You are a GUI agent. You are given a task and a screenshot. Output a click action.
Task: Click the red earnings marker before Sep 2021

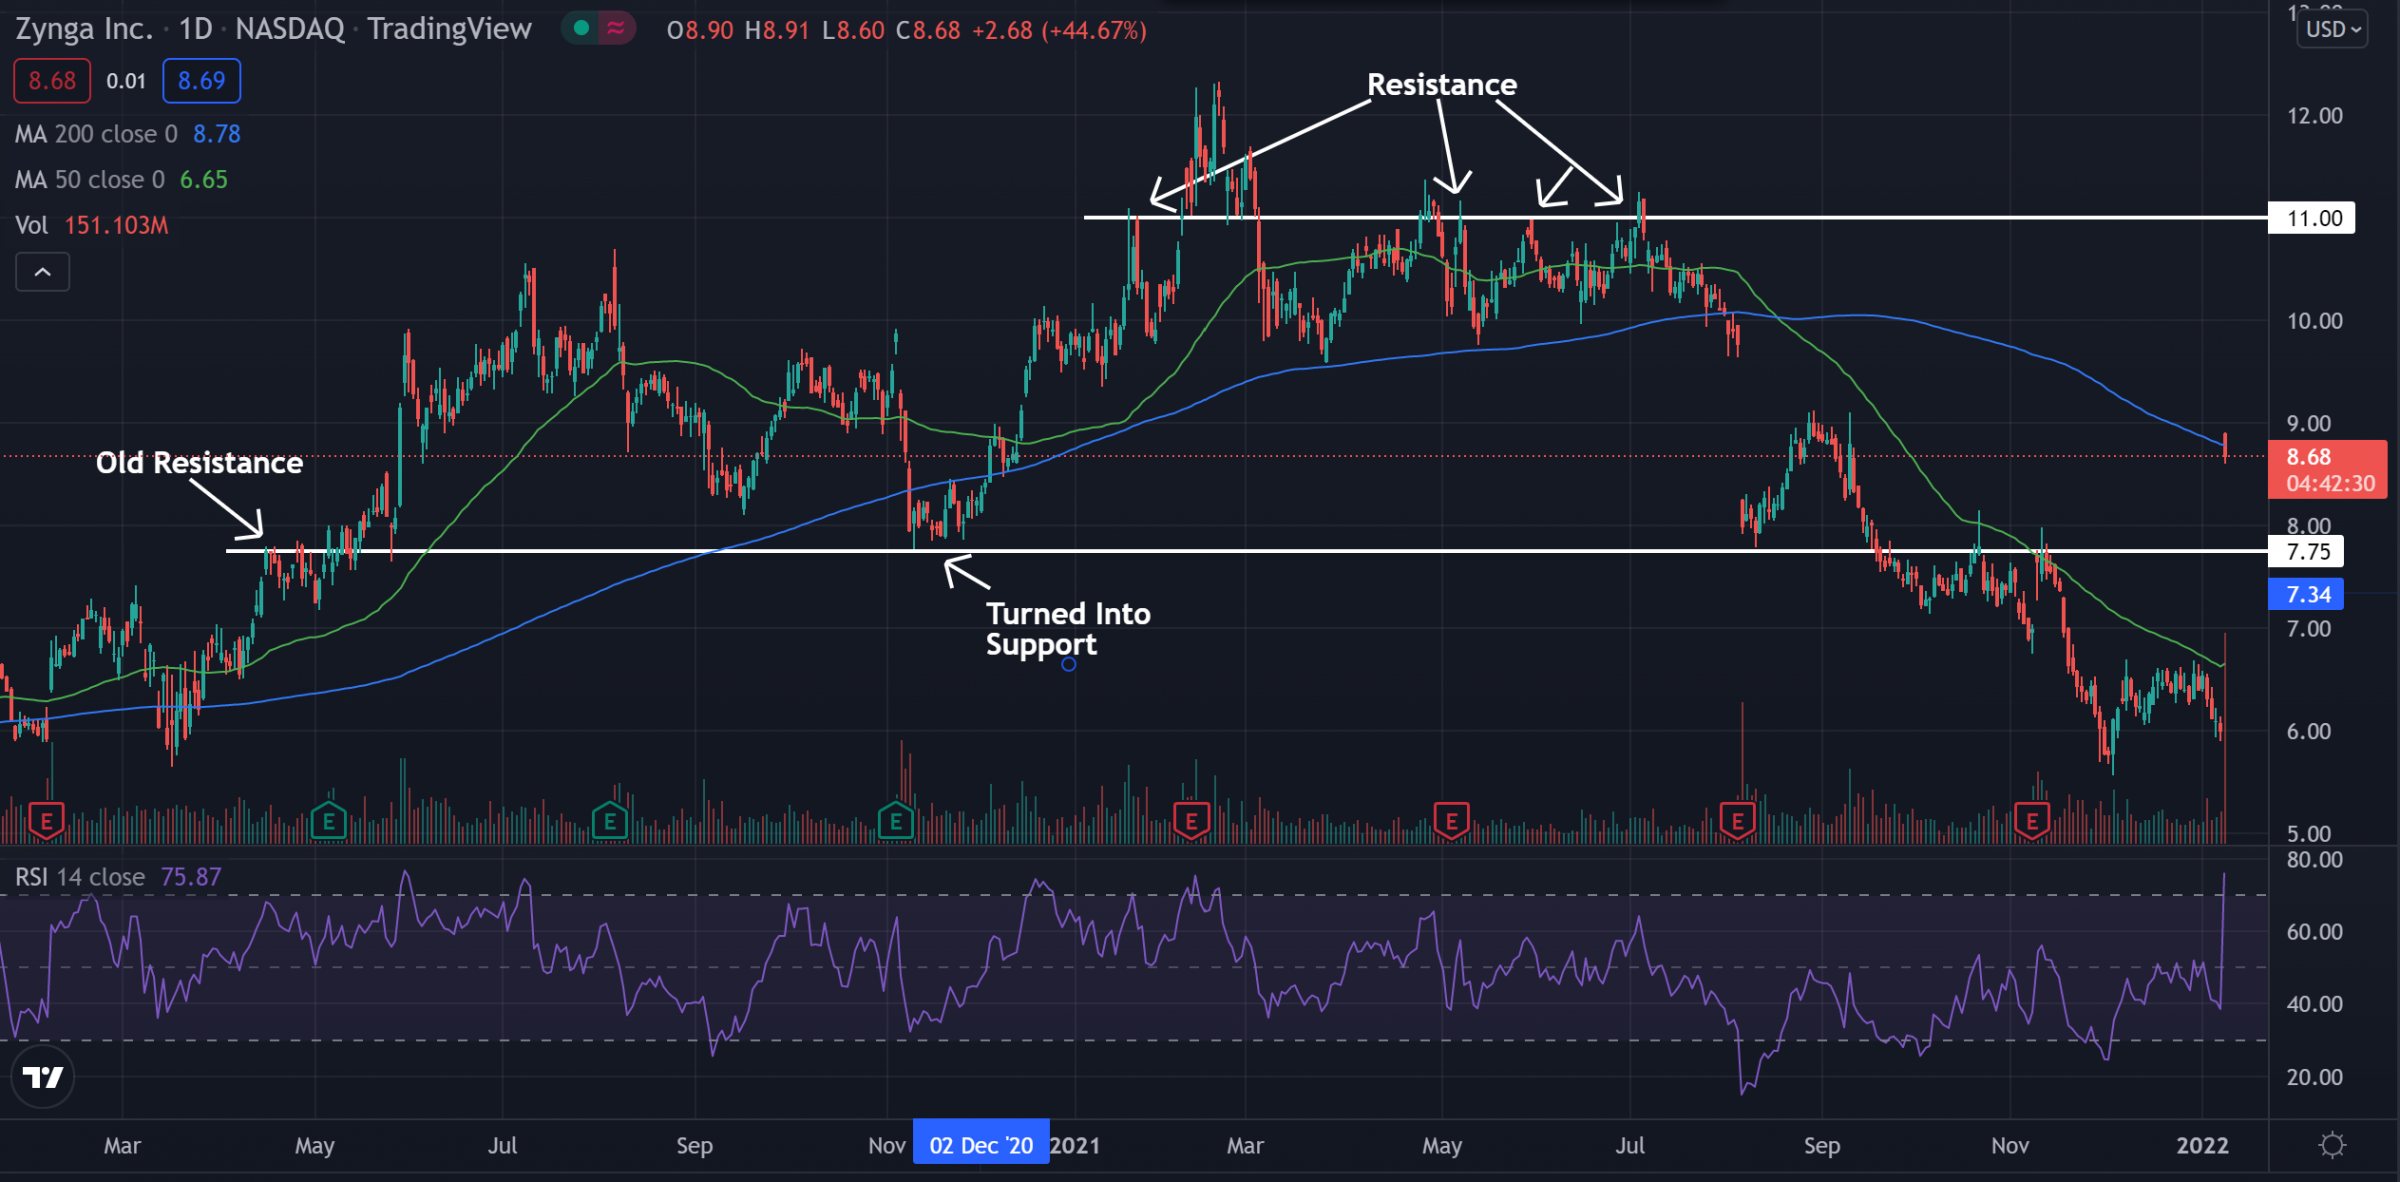[x=1738, y=822]
